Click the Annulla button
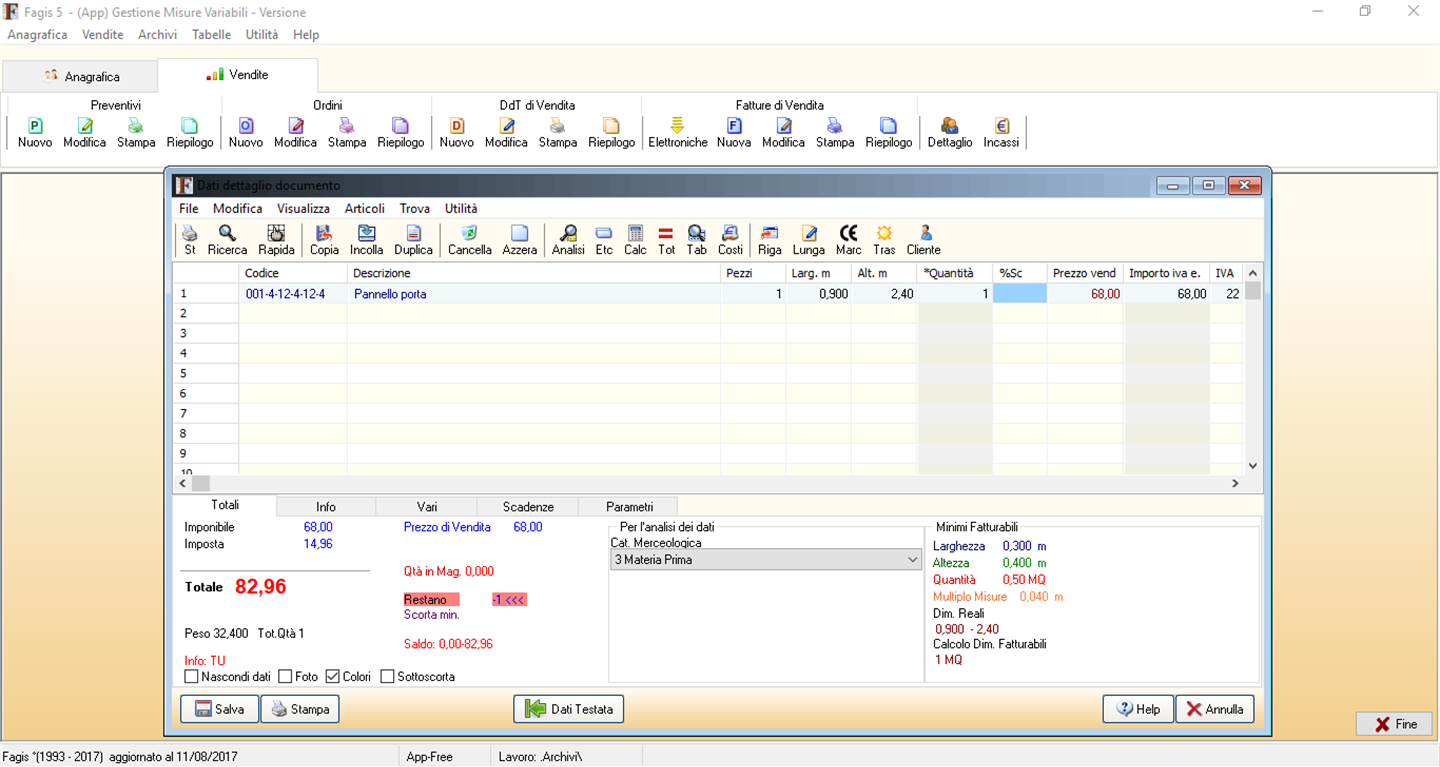The width and height of the screenshot is (1440, 767). tap(1215, 709)
